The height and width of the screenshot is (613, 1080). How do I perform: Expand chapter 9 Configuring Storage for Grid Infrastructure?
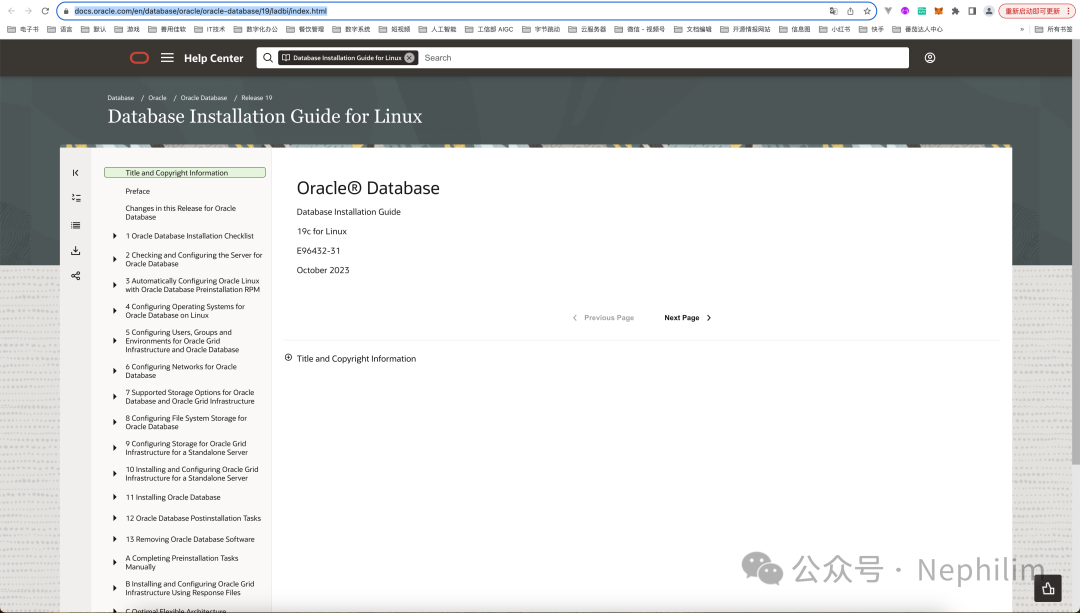pyautogui.click(x=114, y=448)
